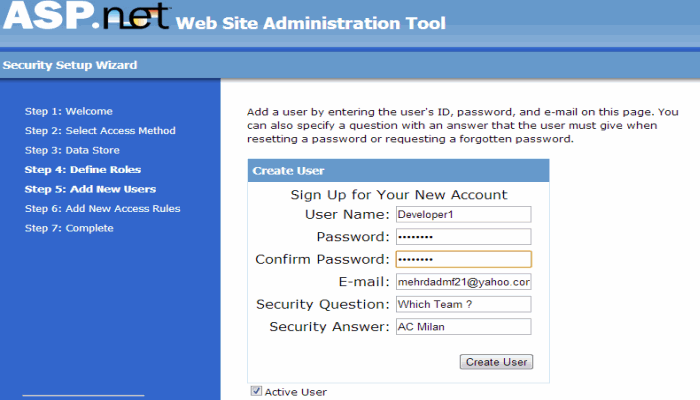Screen dimensions: 700x400
Task: Click the Create User panel header
Action: pos(398,171)
